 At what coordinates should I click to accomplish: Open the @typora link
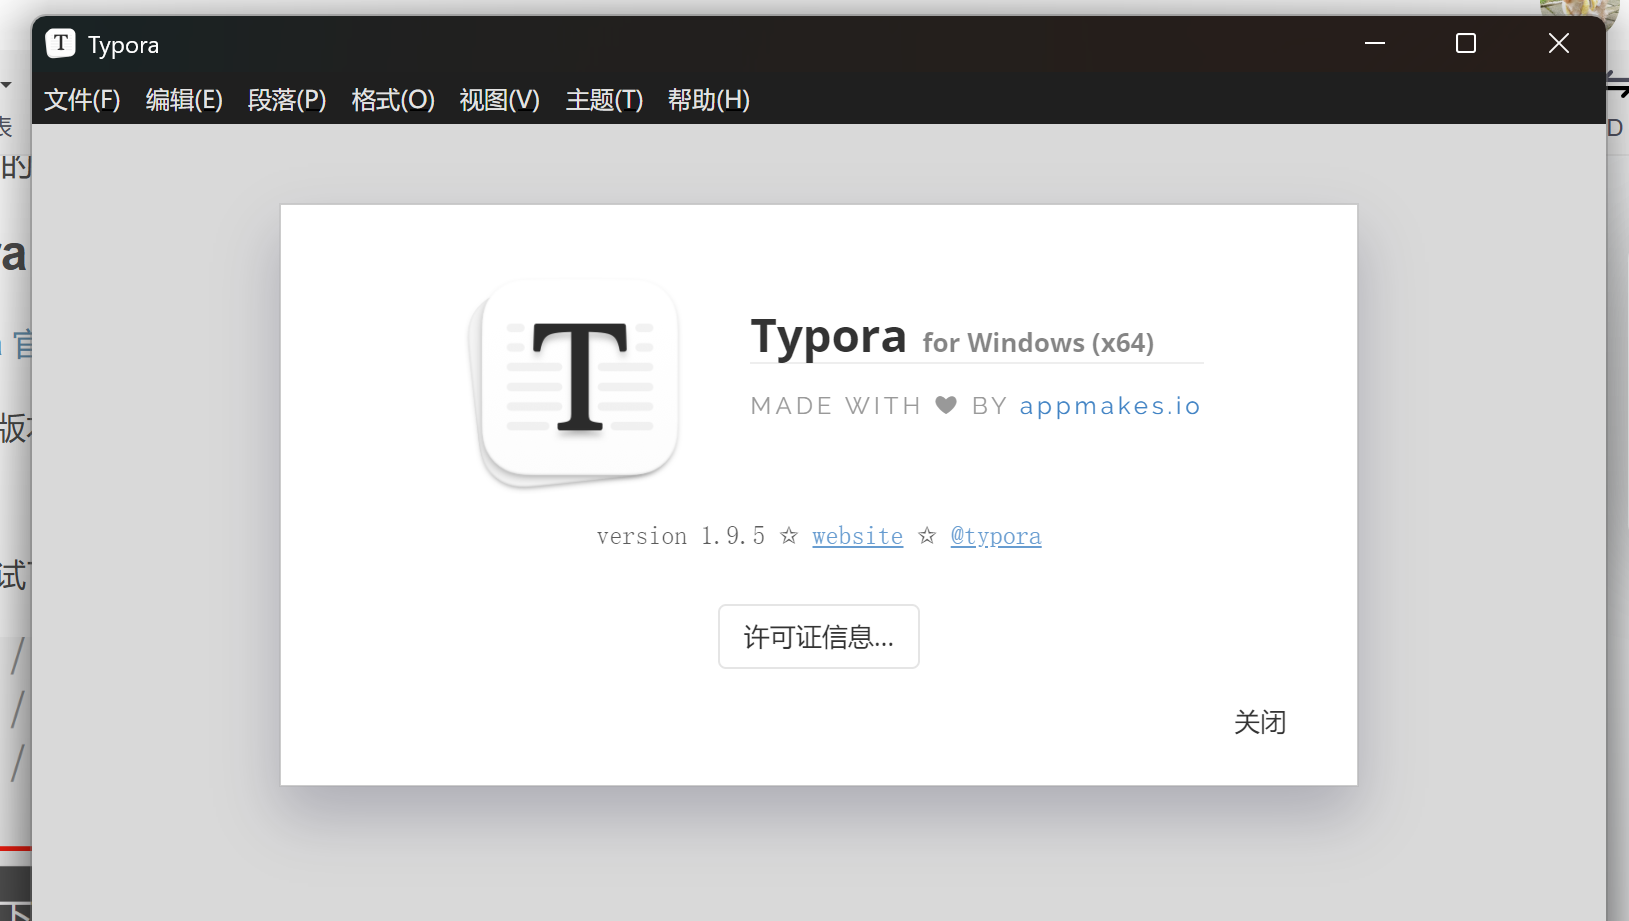click(x=996, y=536)
